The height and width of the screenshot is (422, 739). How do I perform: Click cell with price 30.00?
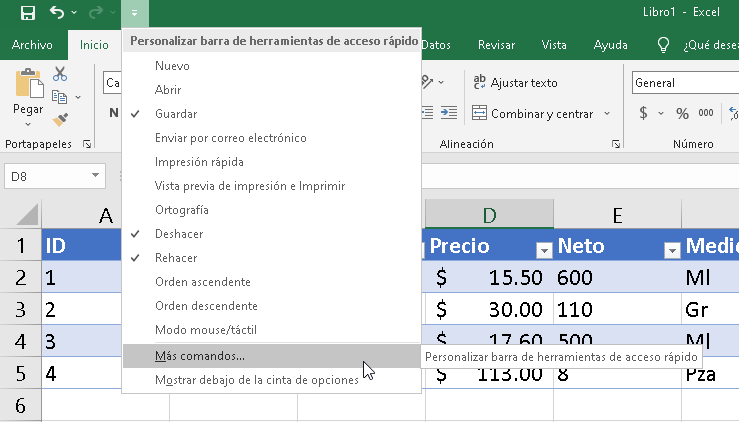coord(489,309)
